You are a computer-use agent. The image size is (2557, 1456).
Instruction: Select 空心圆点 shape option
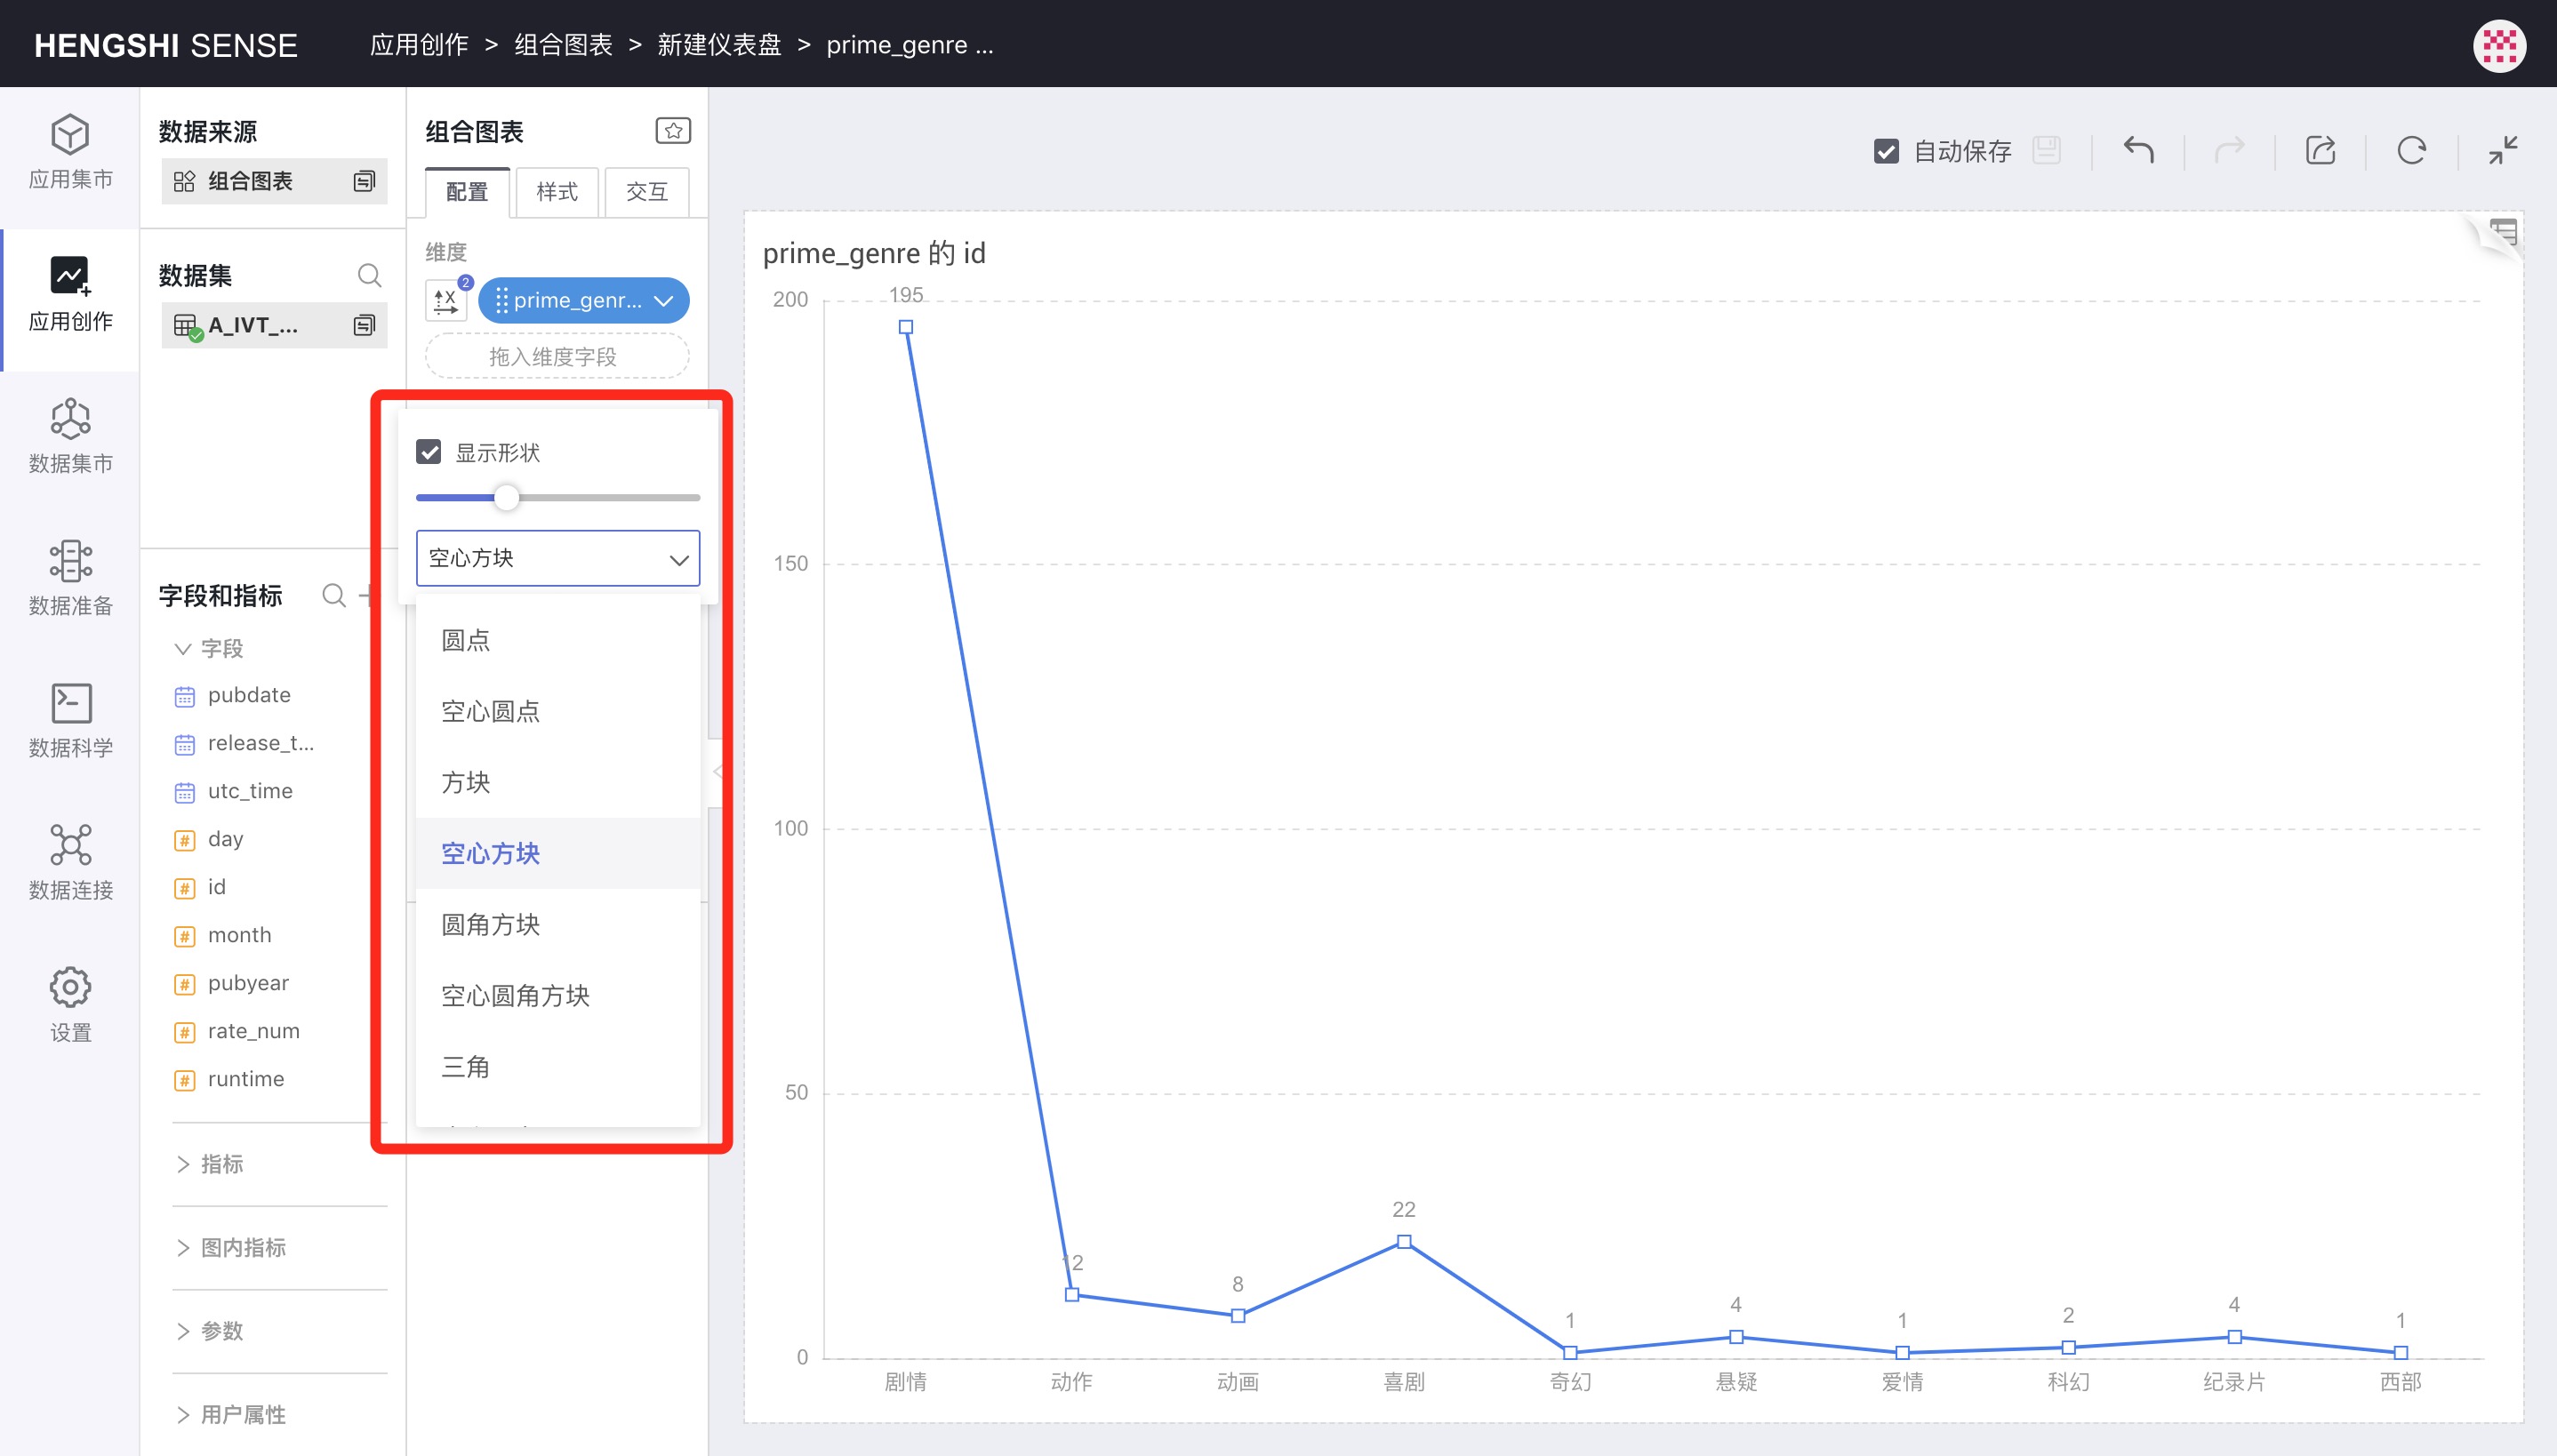coord(558,711)
